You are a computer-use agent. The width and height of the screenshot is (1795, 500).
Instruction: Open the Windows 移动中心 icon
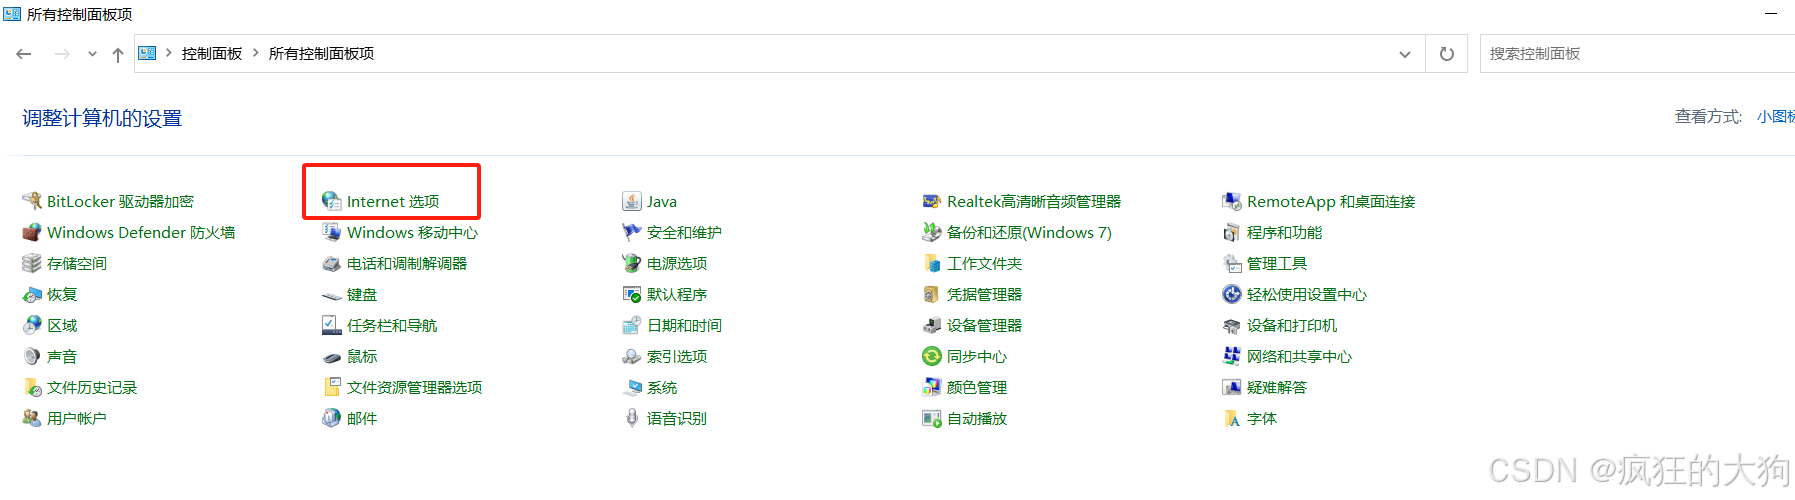332,232
